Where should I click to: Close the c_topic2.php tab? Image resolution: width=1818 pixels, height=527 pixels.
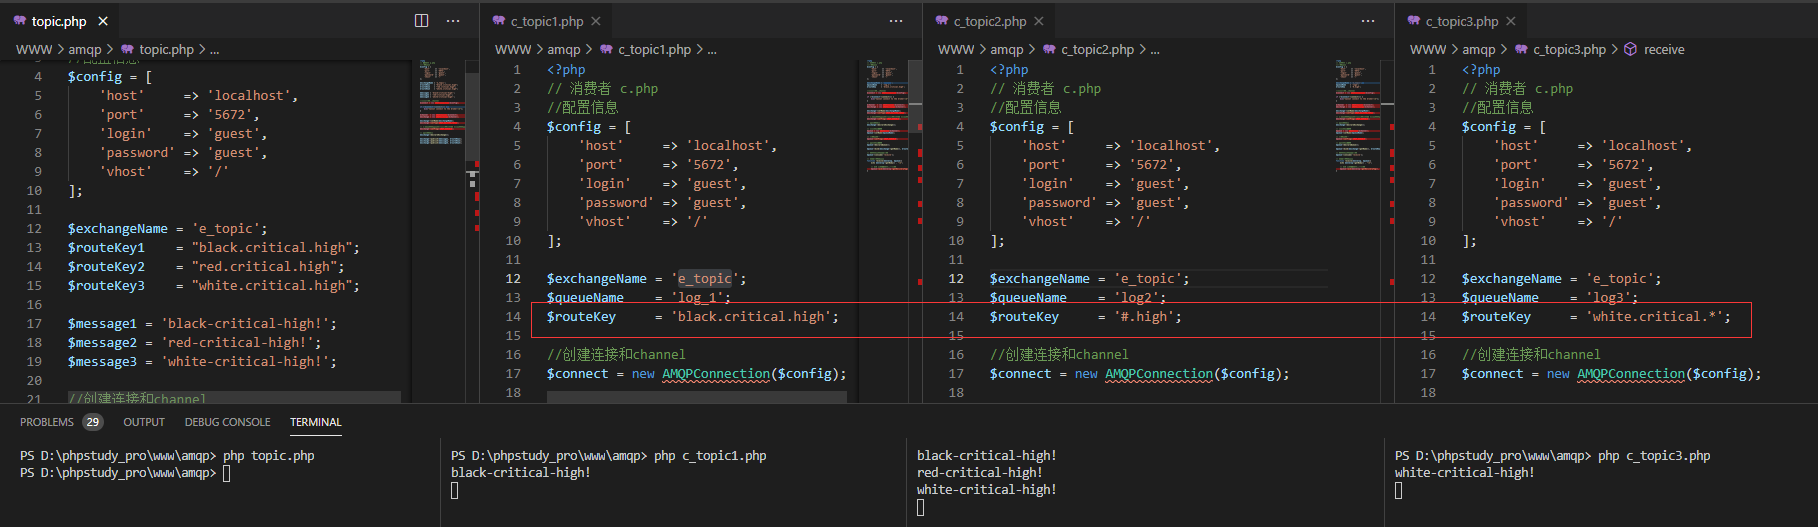tap(1039, 21)
